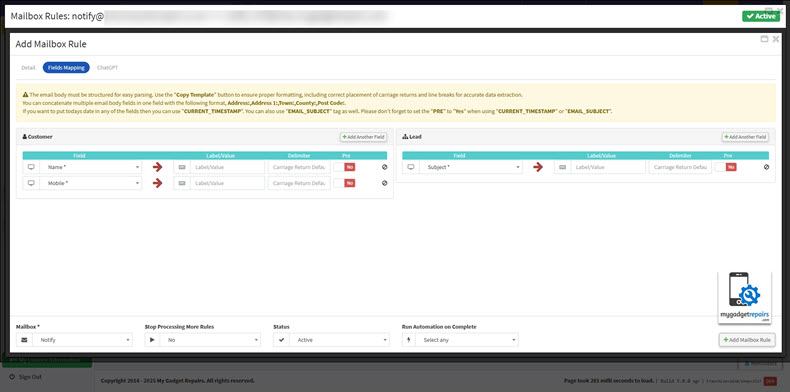
Task: Open the Name field dropdown
Action: pyautogui.click(x=91, y=167)
